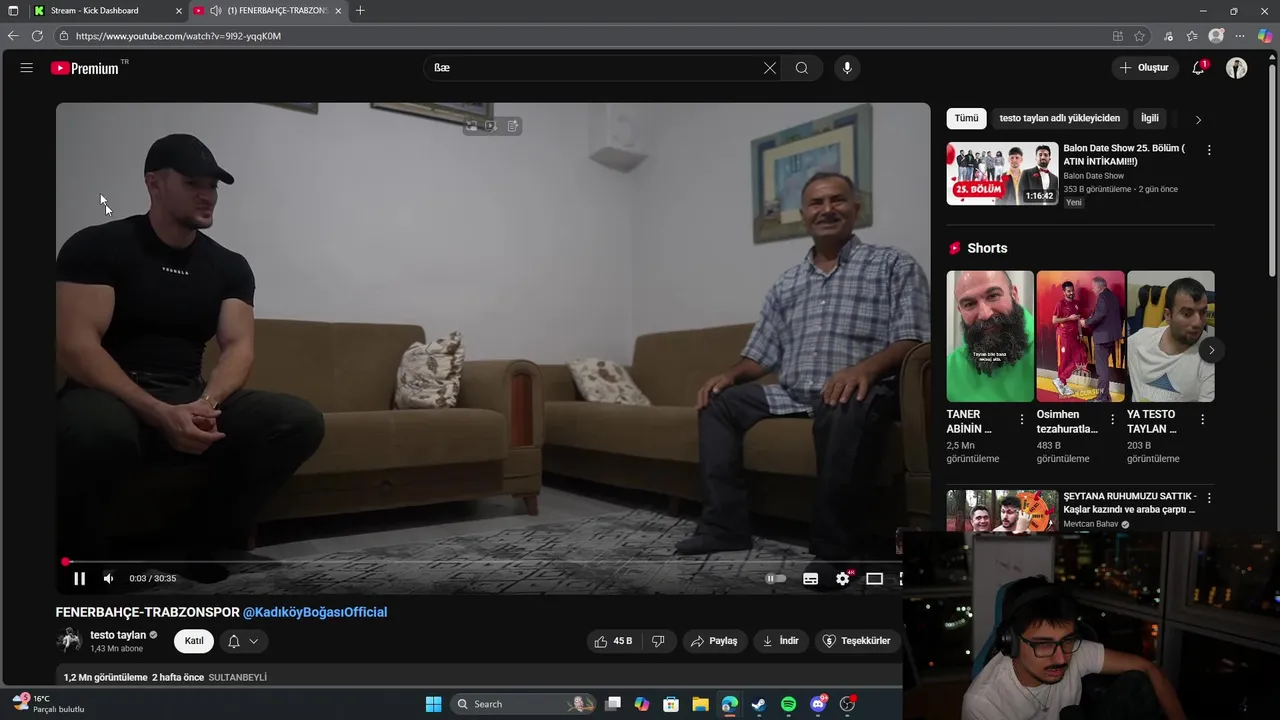Like the video with 45 B

tap(613, 641)
